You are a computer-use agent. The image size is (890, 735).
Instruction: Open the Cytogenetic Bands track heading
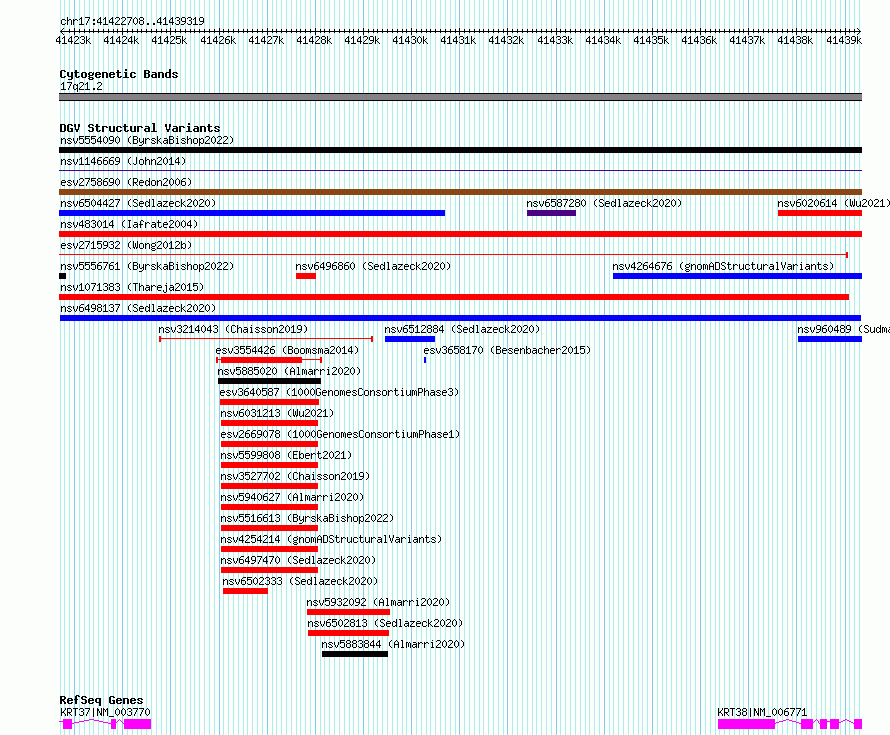click(119, 74)
